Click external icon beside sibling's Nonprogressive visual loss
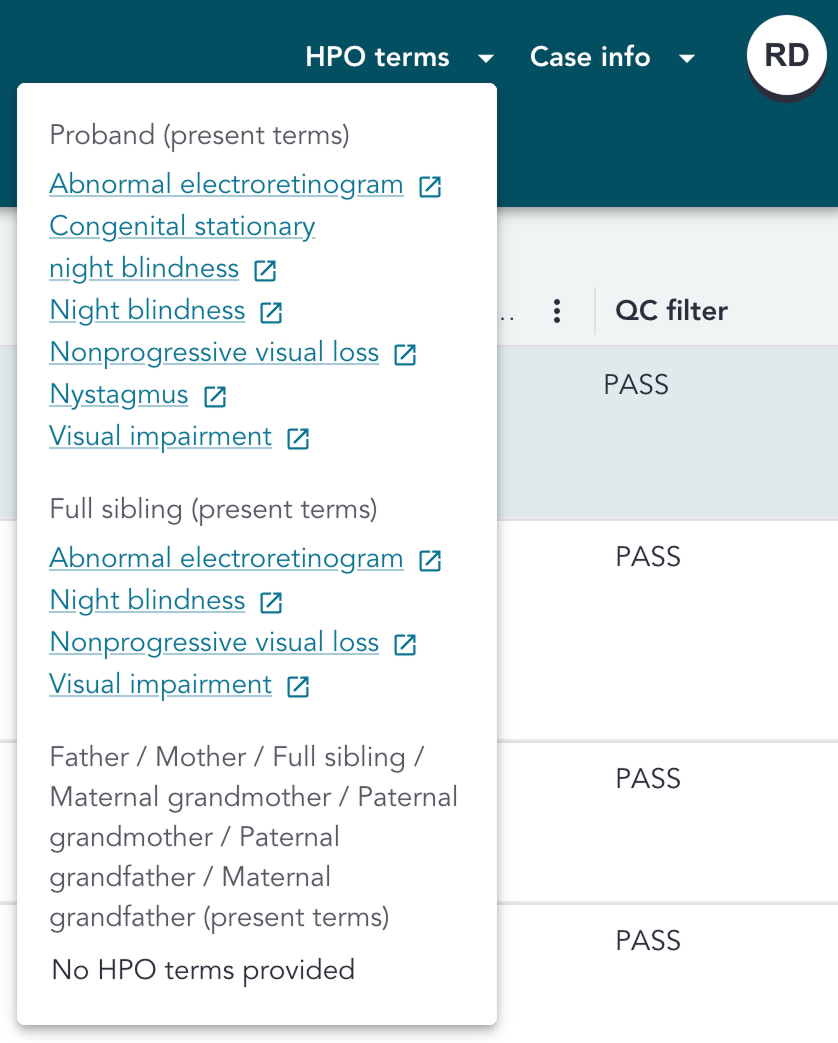Image resolution: width=838 pixels, height=1043 pixels. click(405, 644)
